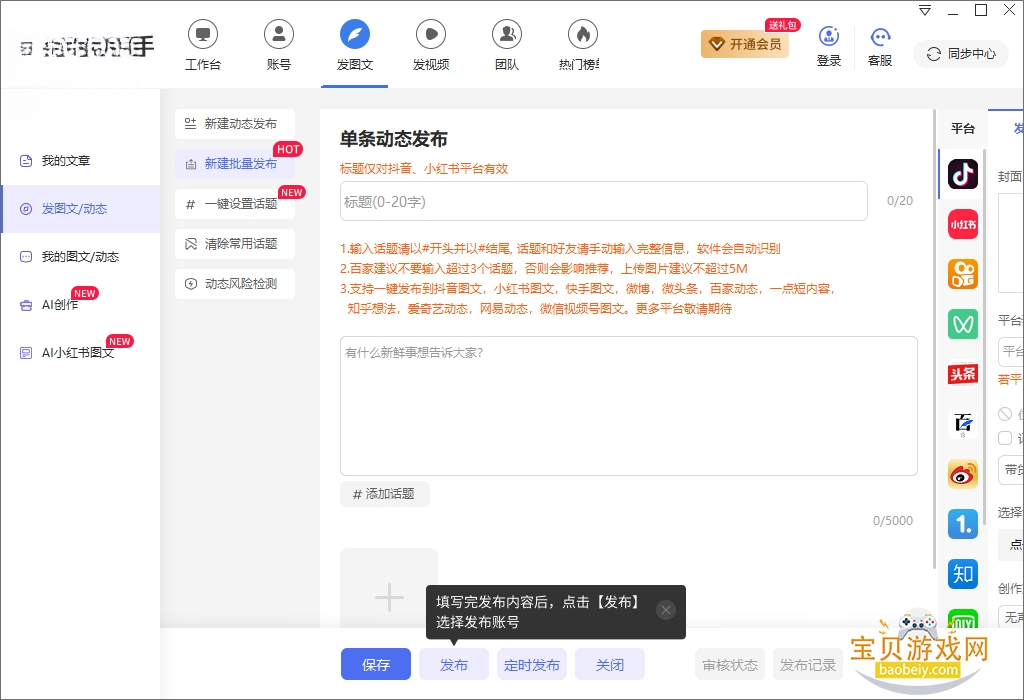This screenshot has width=1024, height=700.
Task: Choose the Baijiahao 百 platform icon
Action: (963, 424)
